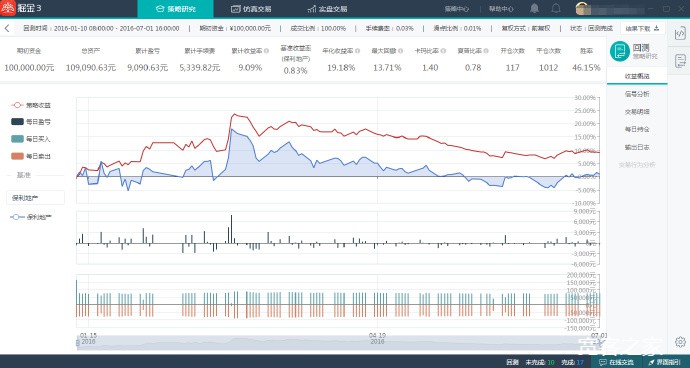Click the 1012 close count value
The height and width of the screenshot is (368, 690).
pyautogui.click(x=548, y=68)
